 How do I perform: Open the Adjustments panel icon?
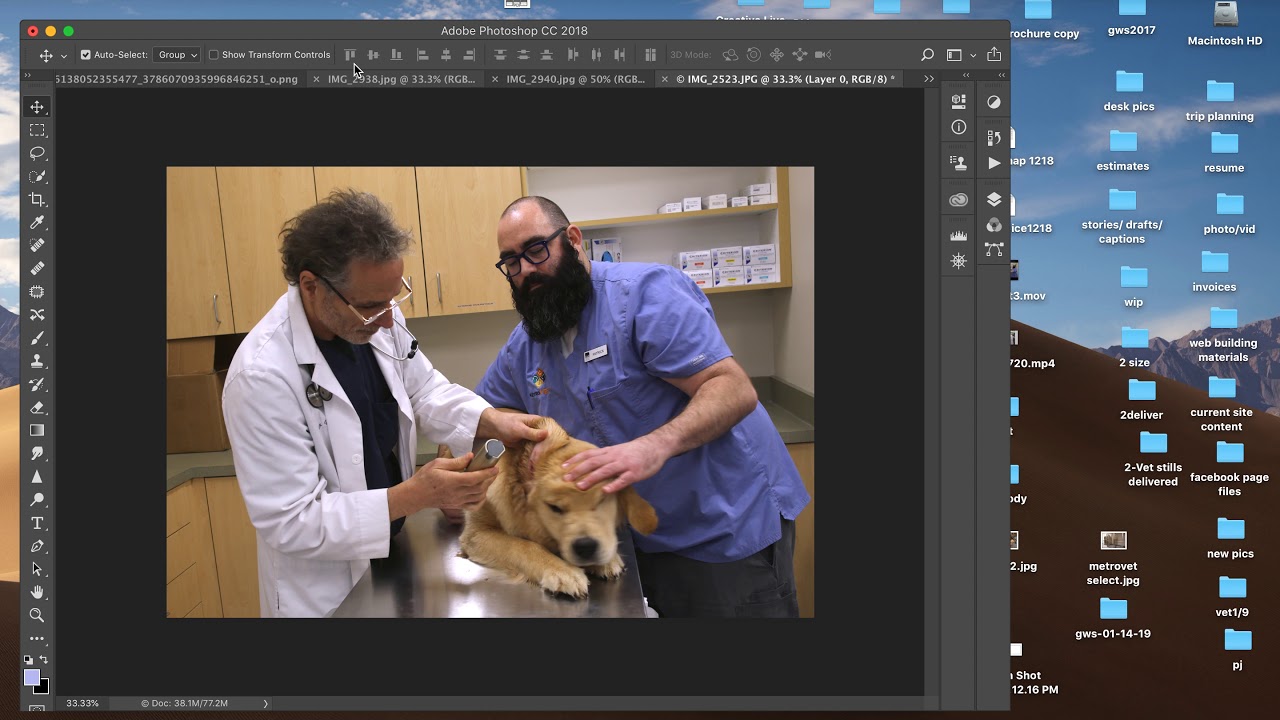coord(994,102)
